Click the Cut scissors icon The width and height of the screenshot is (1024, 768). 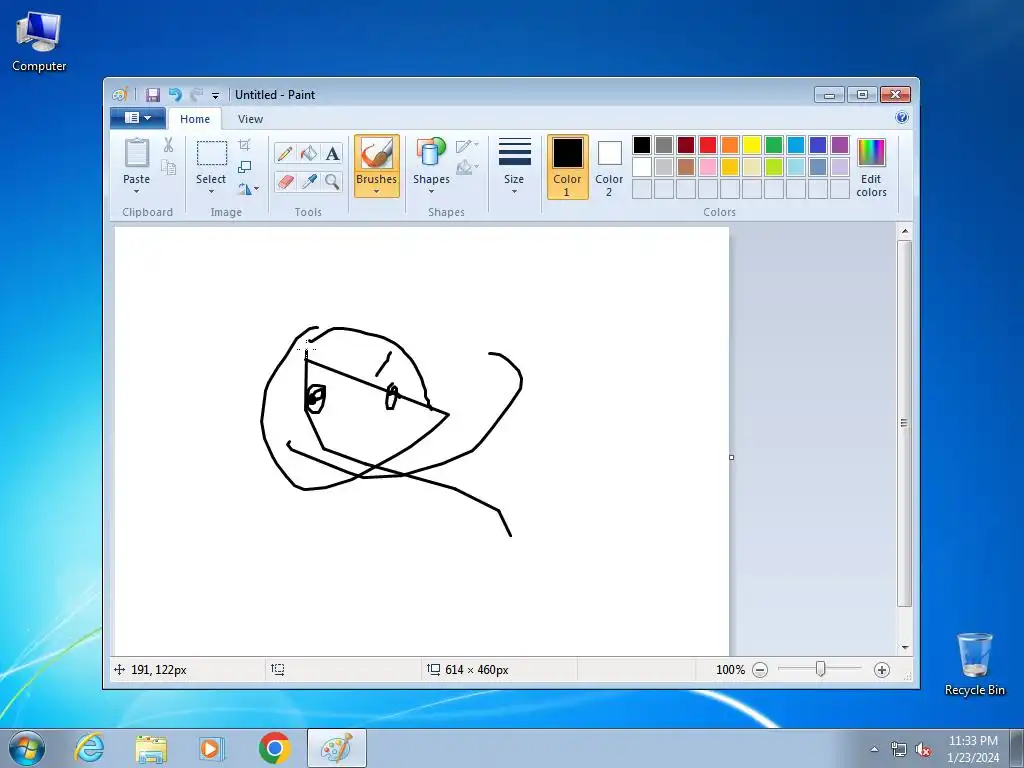pyautogui.click(x=168, y=145)
